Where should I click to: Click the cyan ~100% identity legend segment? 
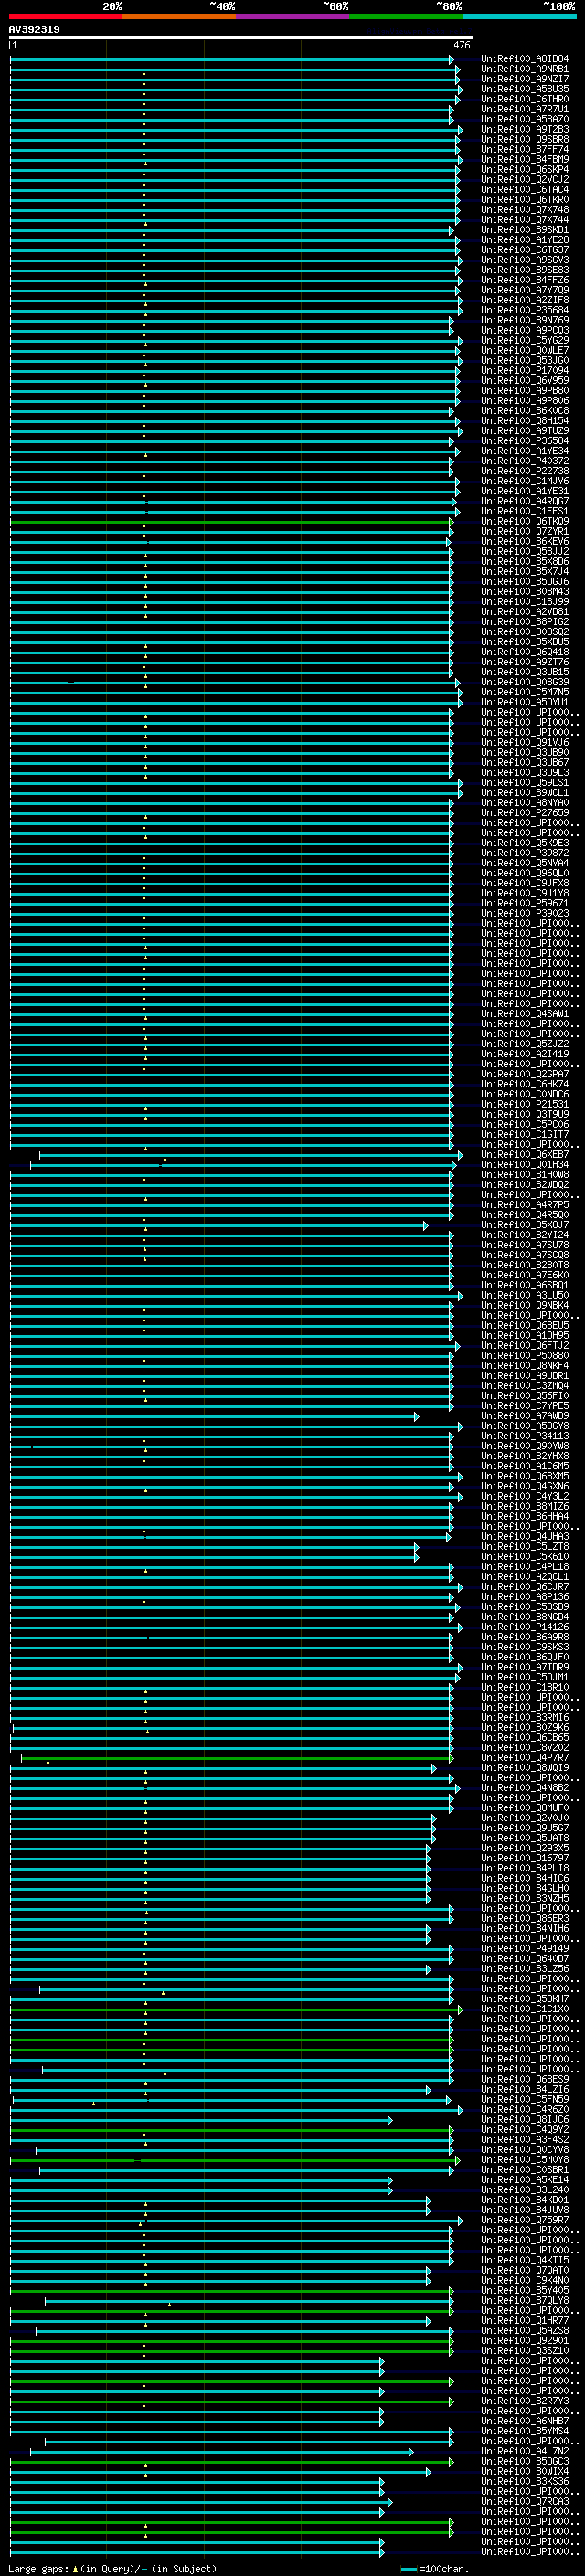pos(519,16)
